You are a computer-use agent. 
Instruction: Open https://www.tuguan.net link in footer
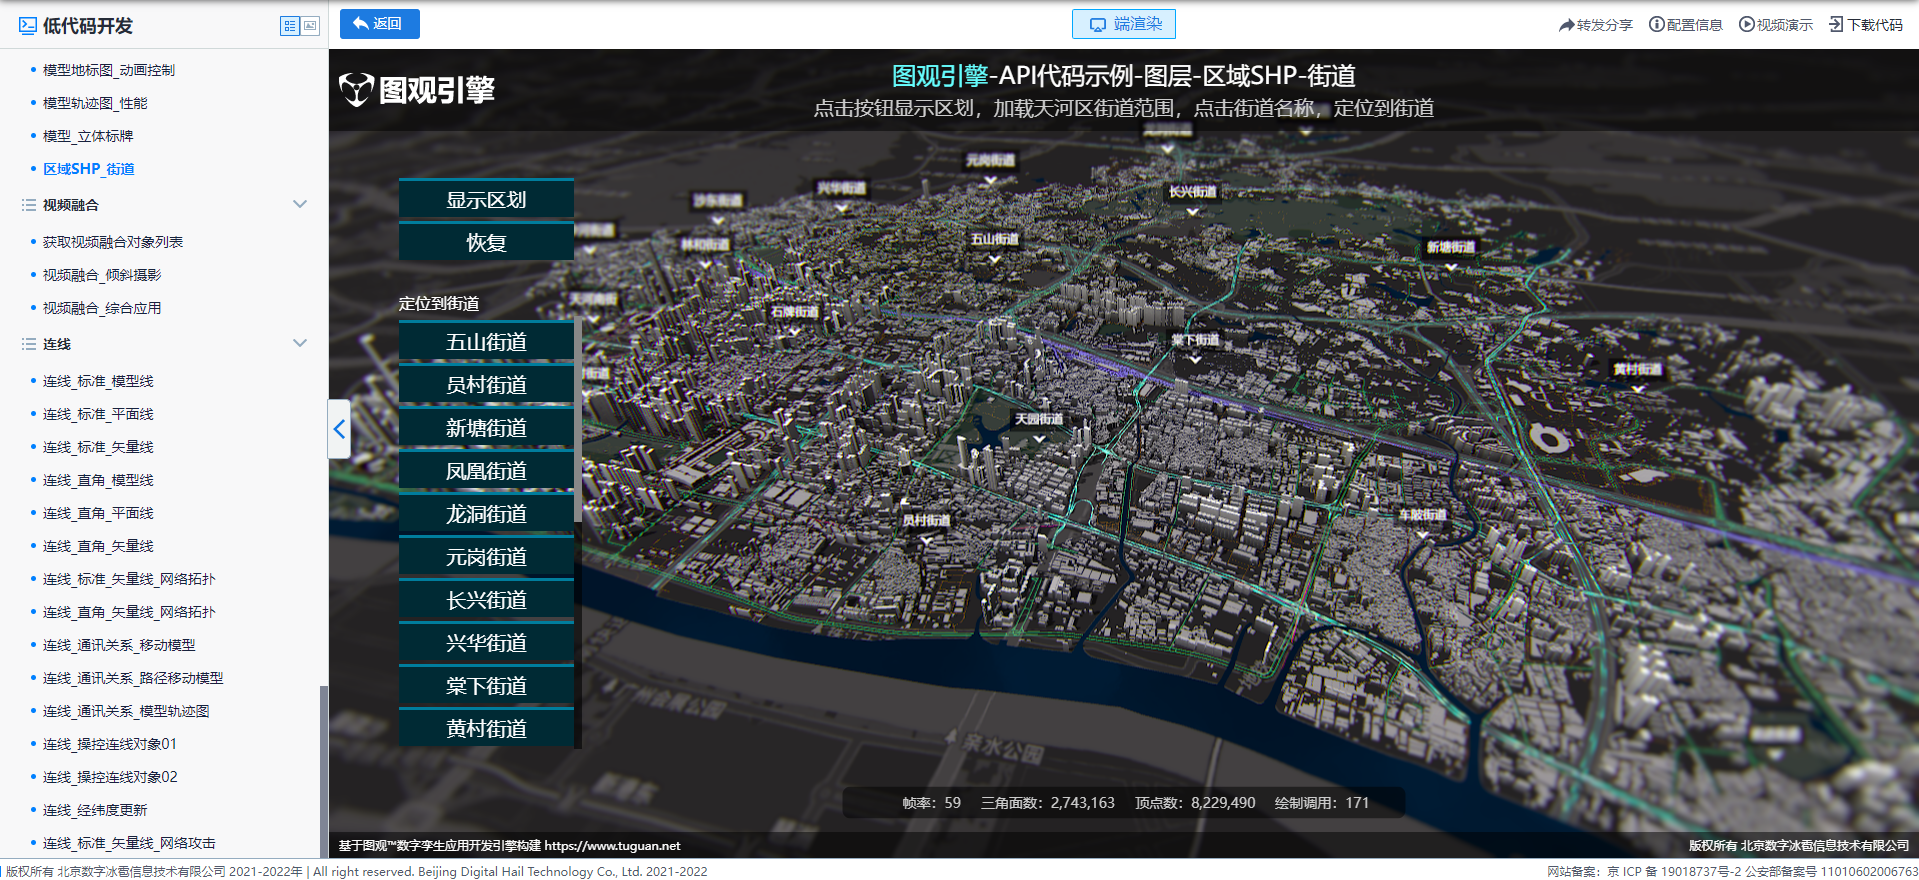[x=612, y=846]
